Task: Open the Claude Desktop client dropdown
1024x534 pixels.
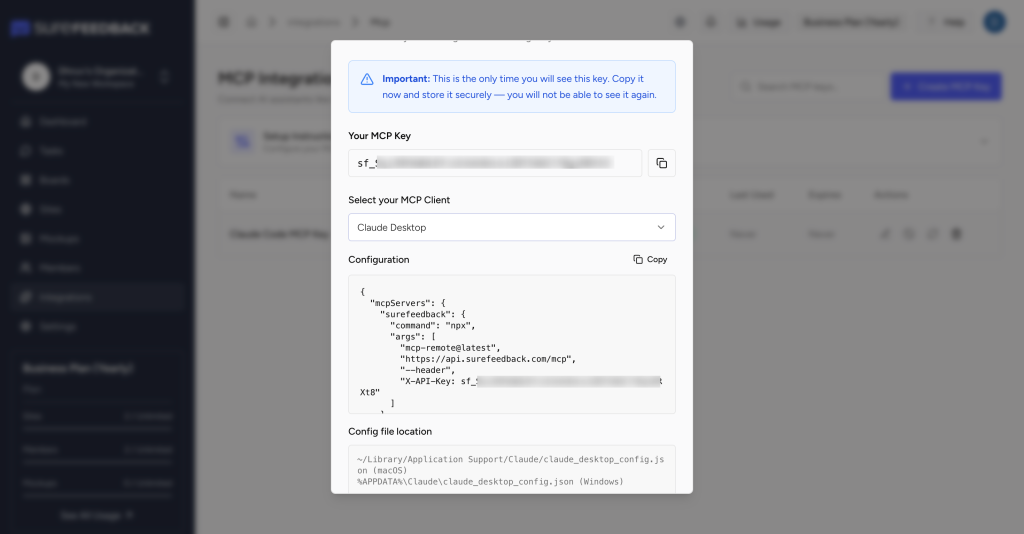Action: [x=511, y=227]
